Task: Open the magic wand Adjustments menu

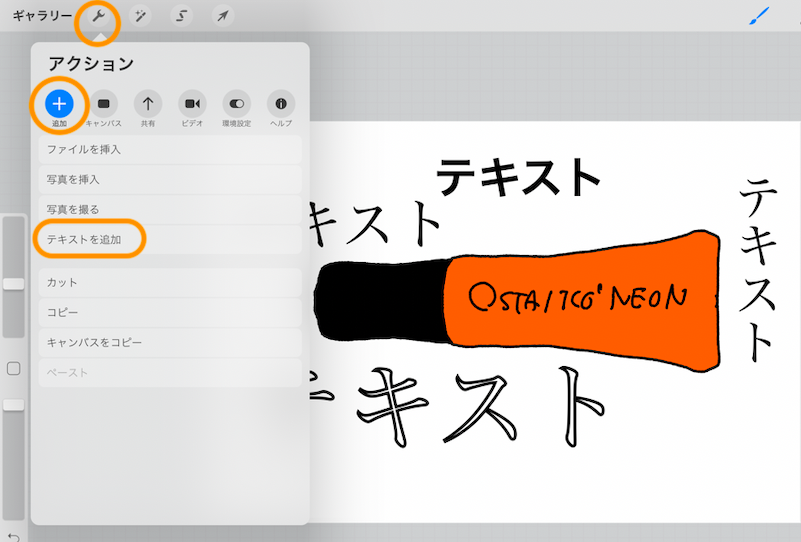Action: (x=140, y=16)
